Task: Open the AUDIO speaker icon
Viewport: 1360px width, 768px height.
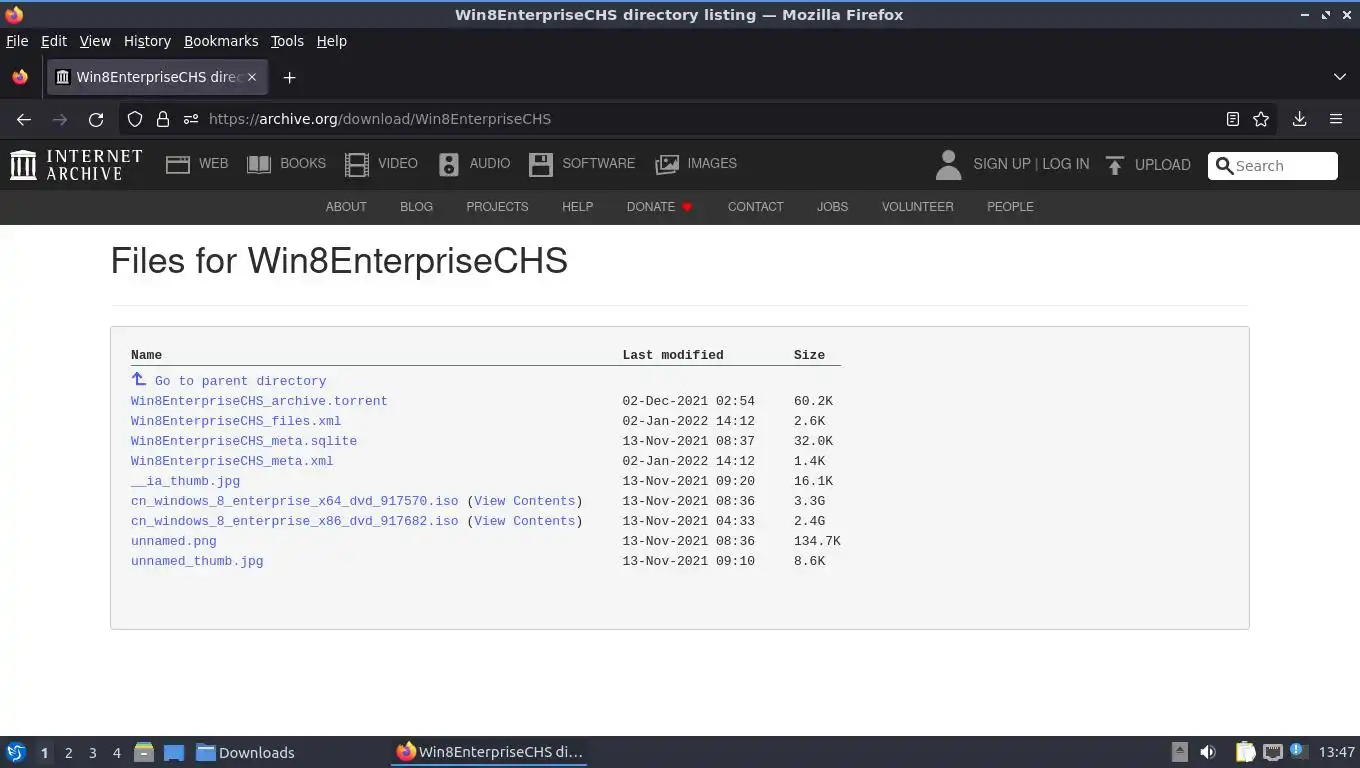Action: tap(449, 164)
